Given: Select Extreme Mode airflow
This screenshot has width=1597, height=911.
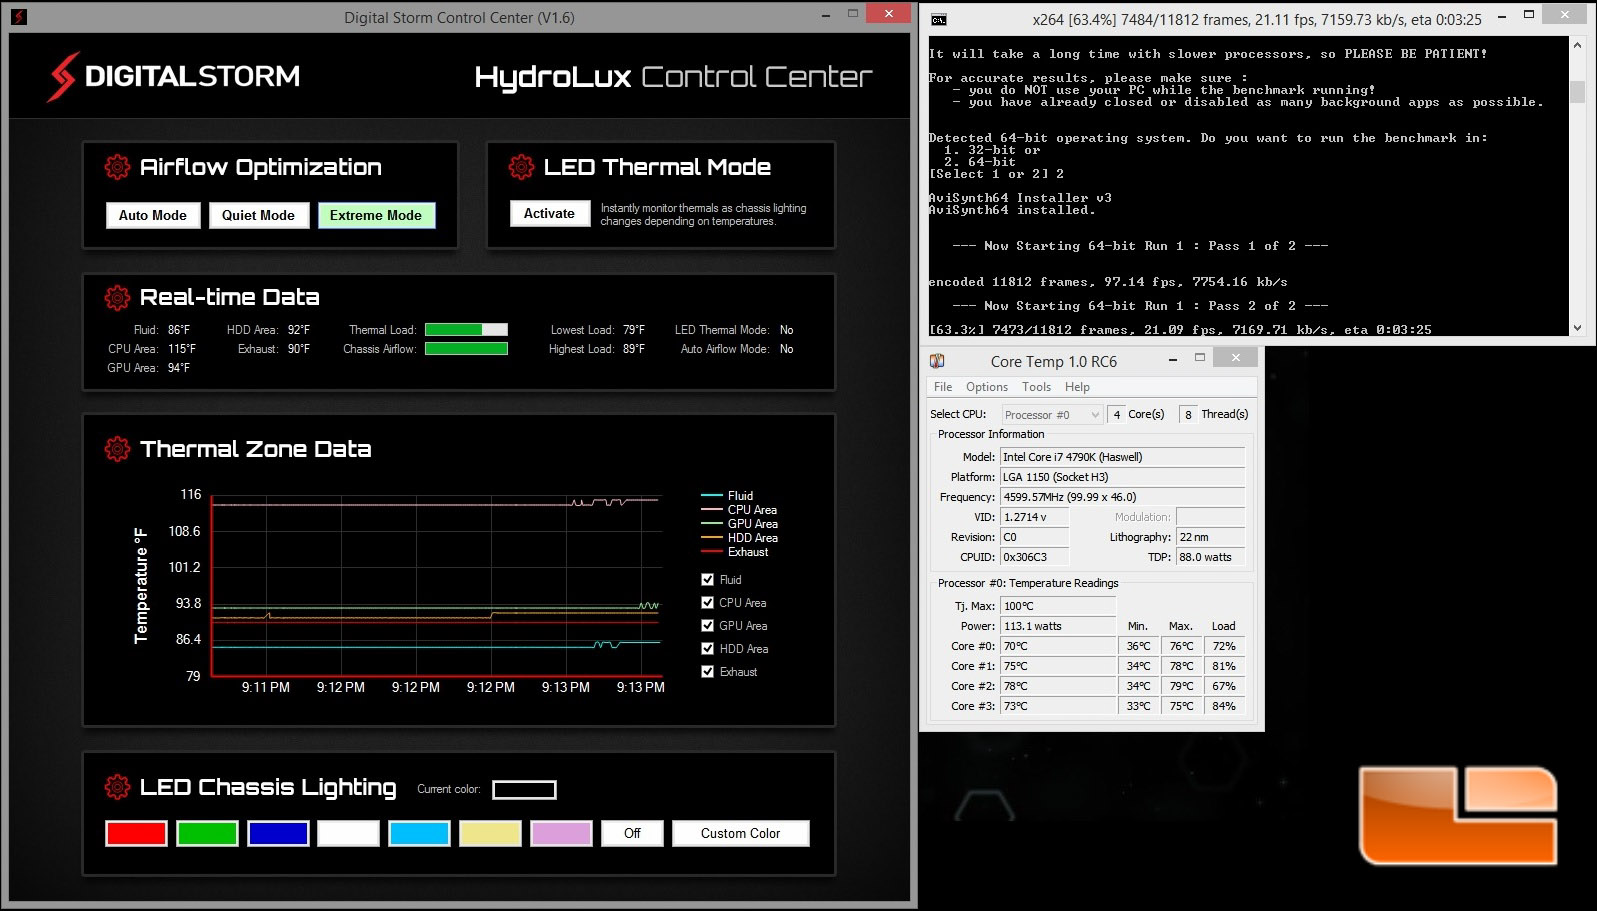Looking at the screenshot, I should point(376,215).
